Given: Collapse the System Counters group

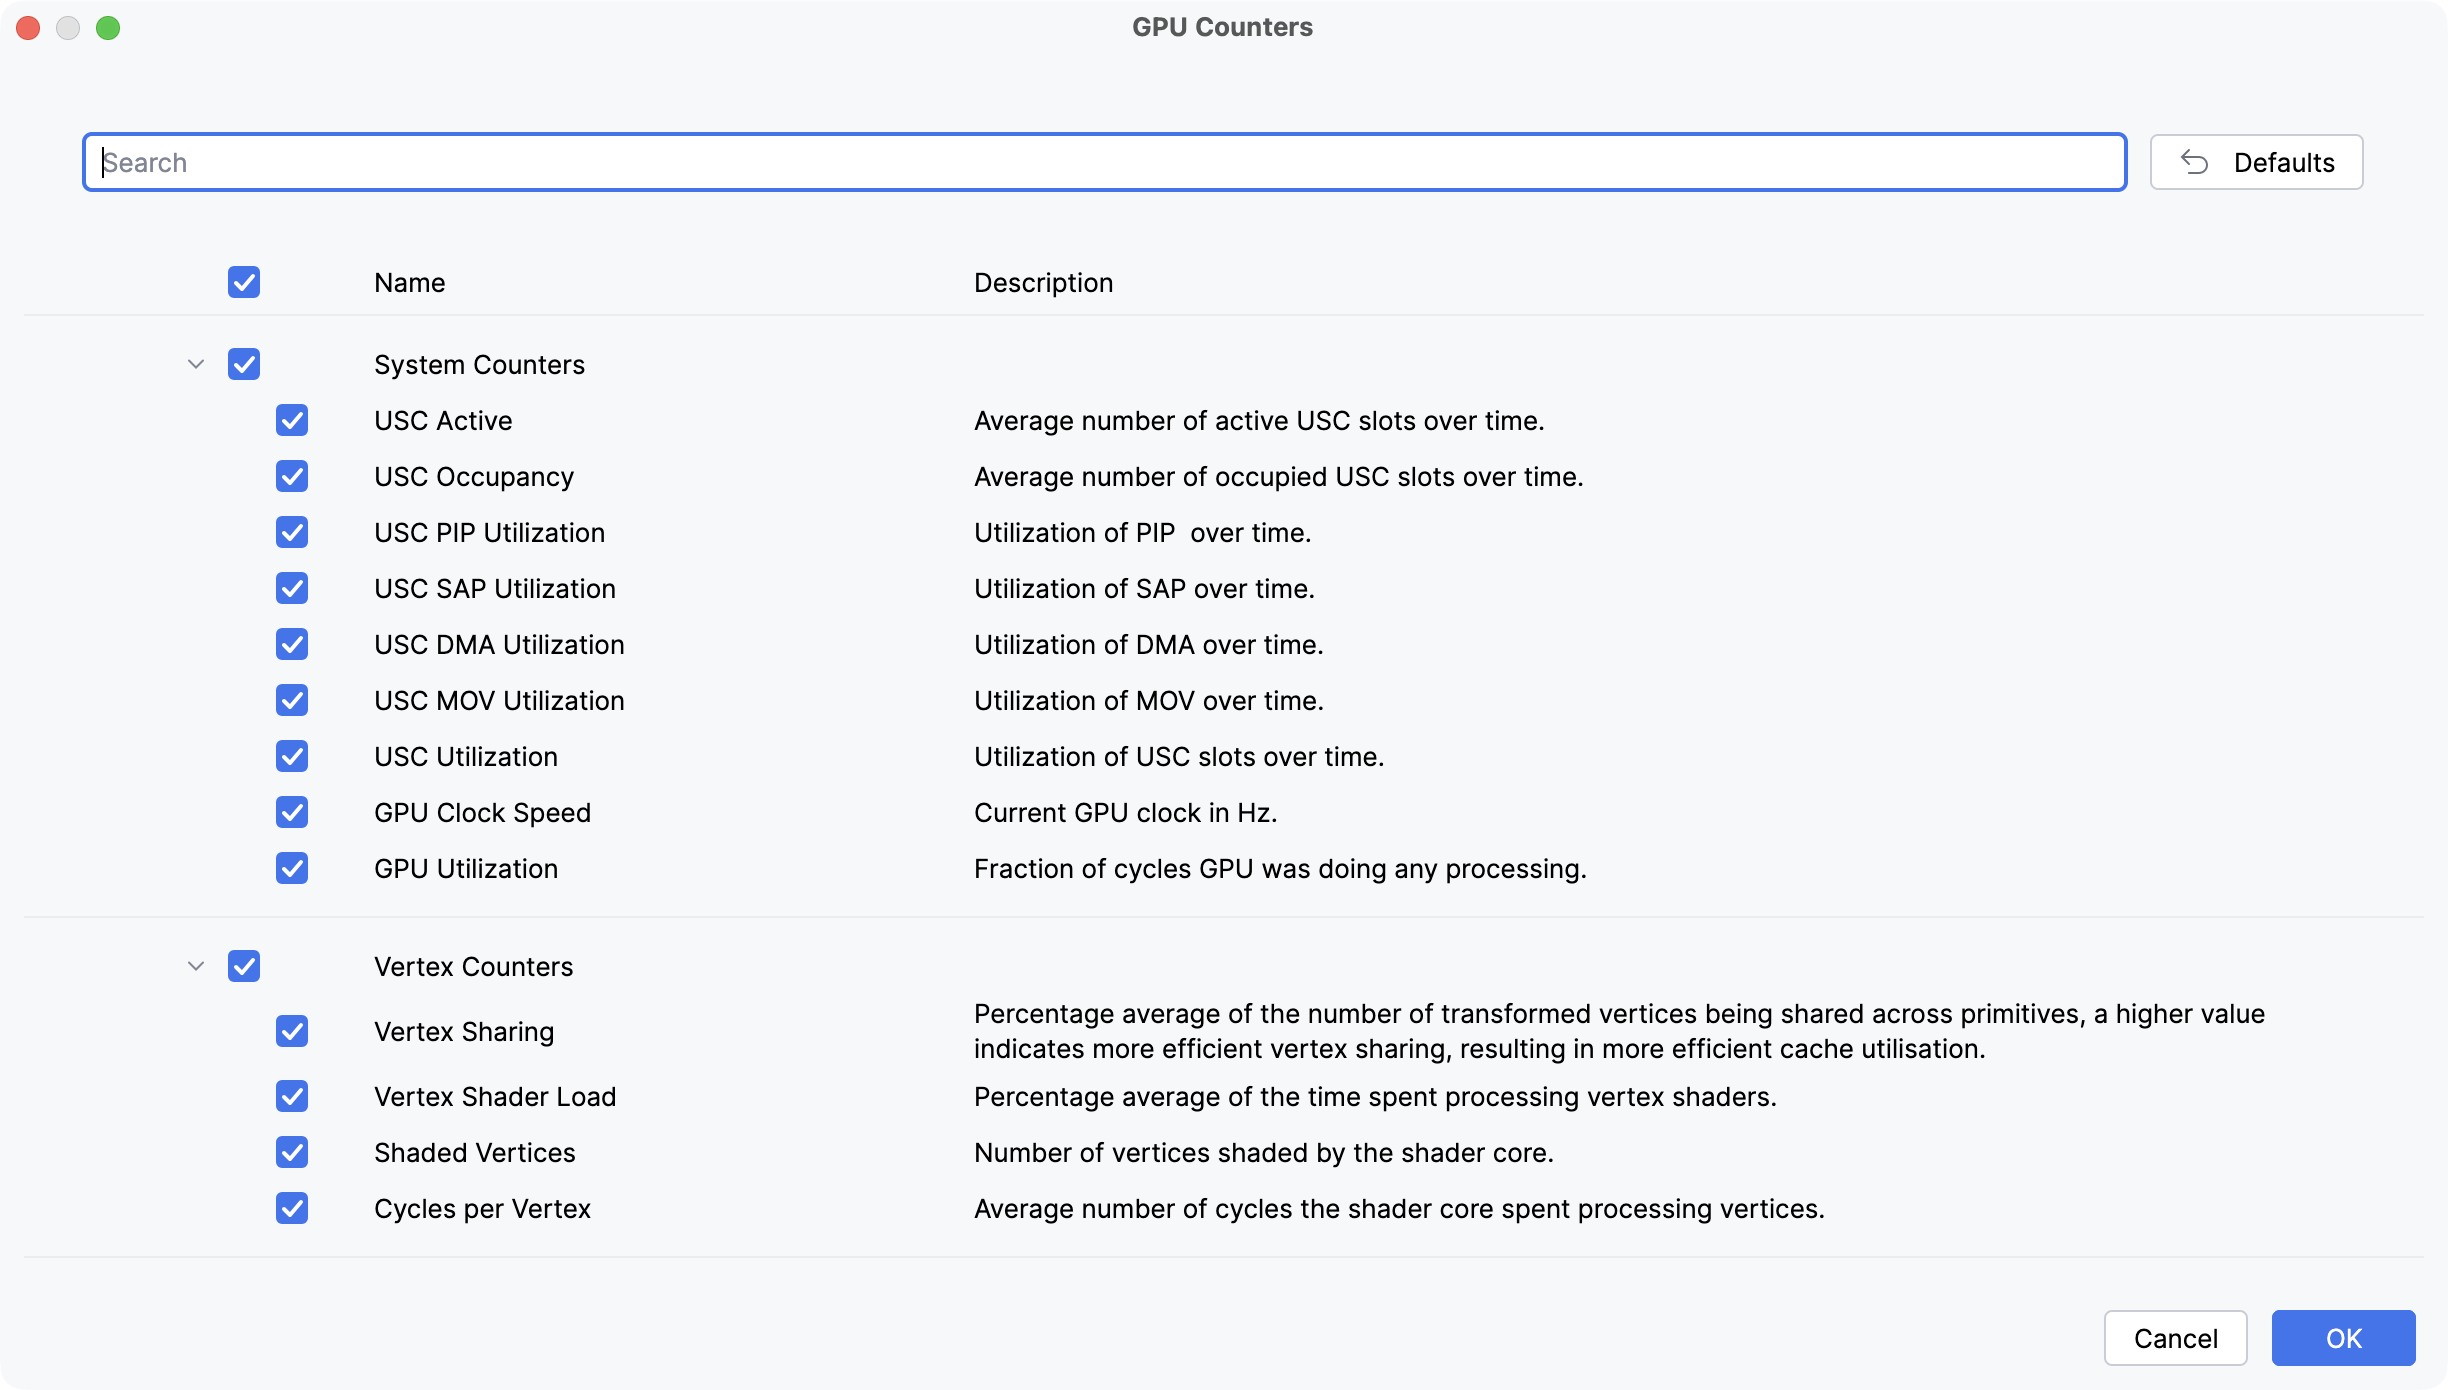Looking at the screenshot, I should tap(196, 364).
